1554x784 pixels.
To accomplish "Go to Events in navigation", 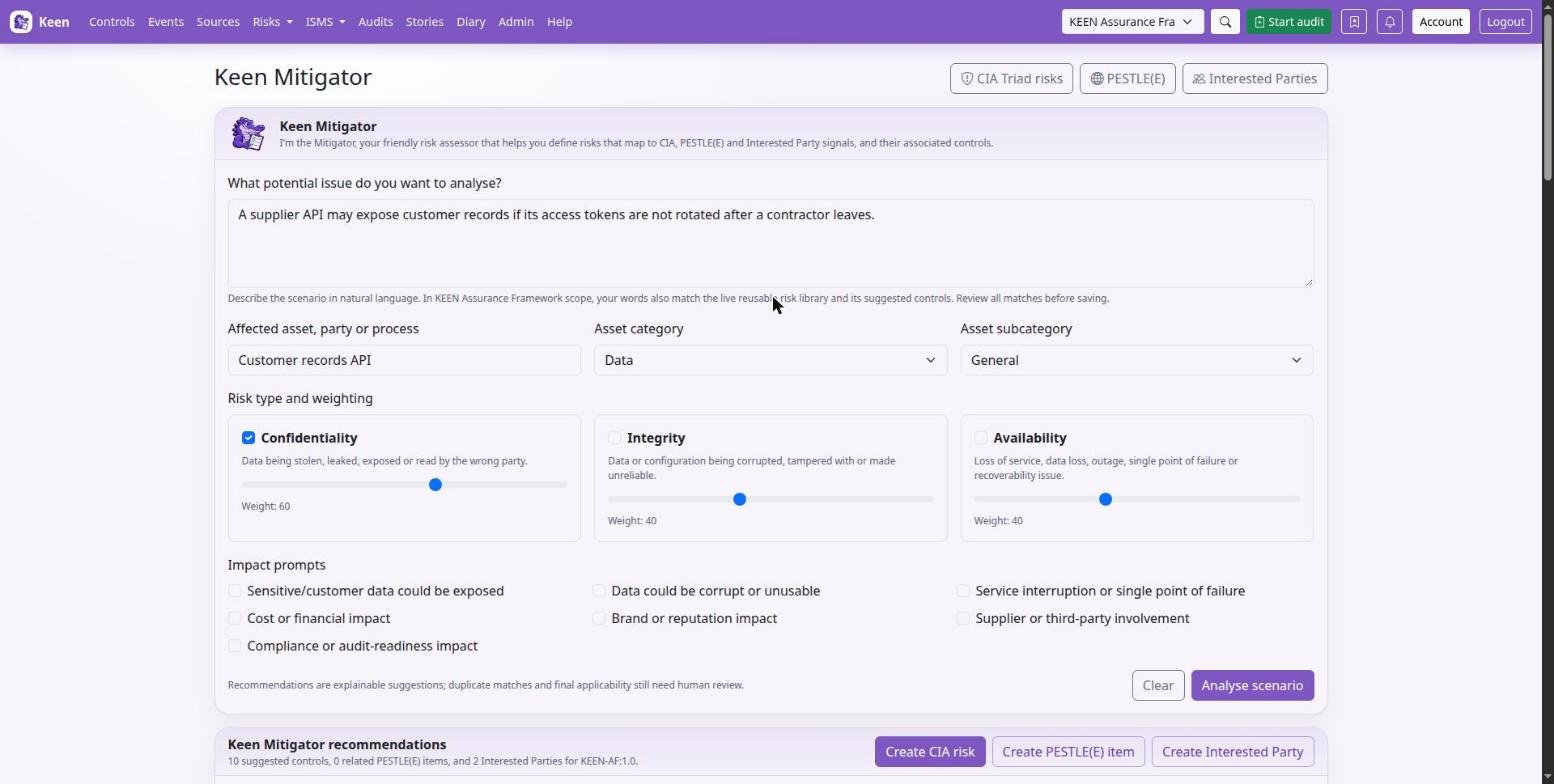I will pos(166,22).
